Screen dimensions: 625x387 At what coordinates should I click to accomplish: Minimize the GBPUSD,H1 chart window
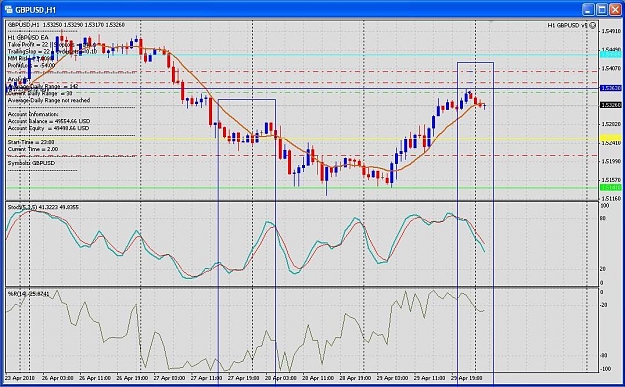(x=588, y=10)
